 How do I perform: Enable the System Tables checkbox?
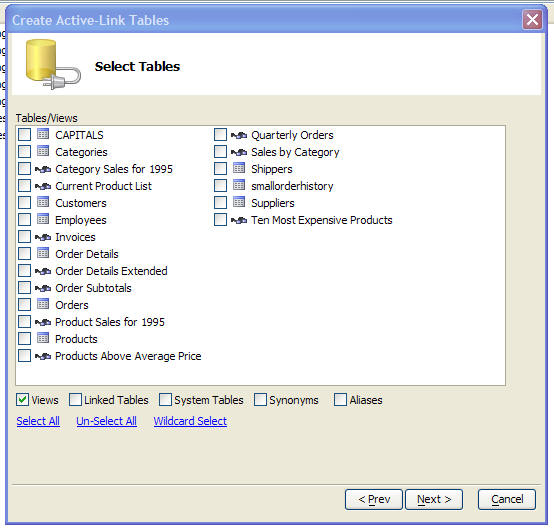point(165,400)
